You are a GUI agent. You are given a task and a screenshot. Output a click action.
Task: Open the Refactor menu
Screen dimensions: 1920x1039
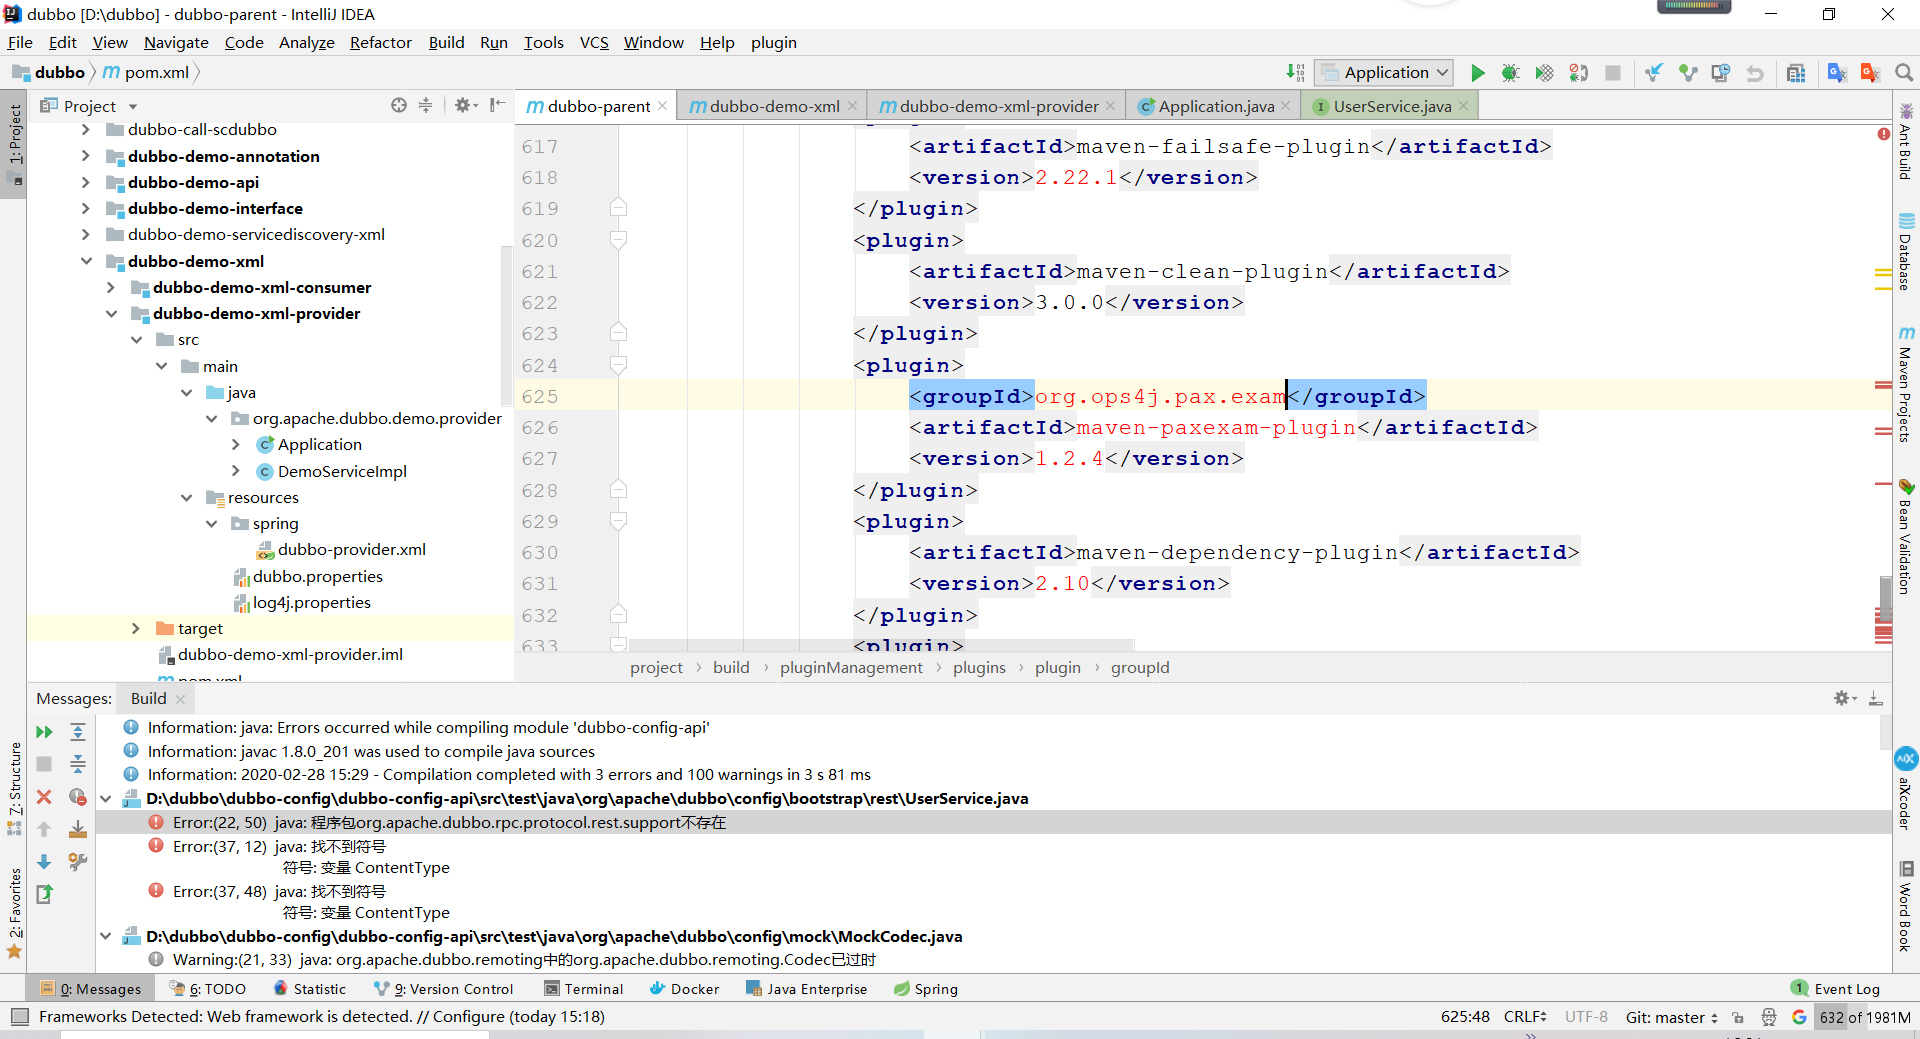[x=380, y=42]
